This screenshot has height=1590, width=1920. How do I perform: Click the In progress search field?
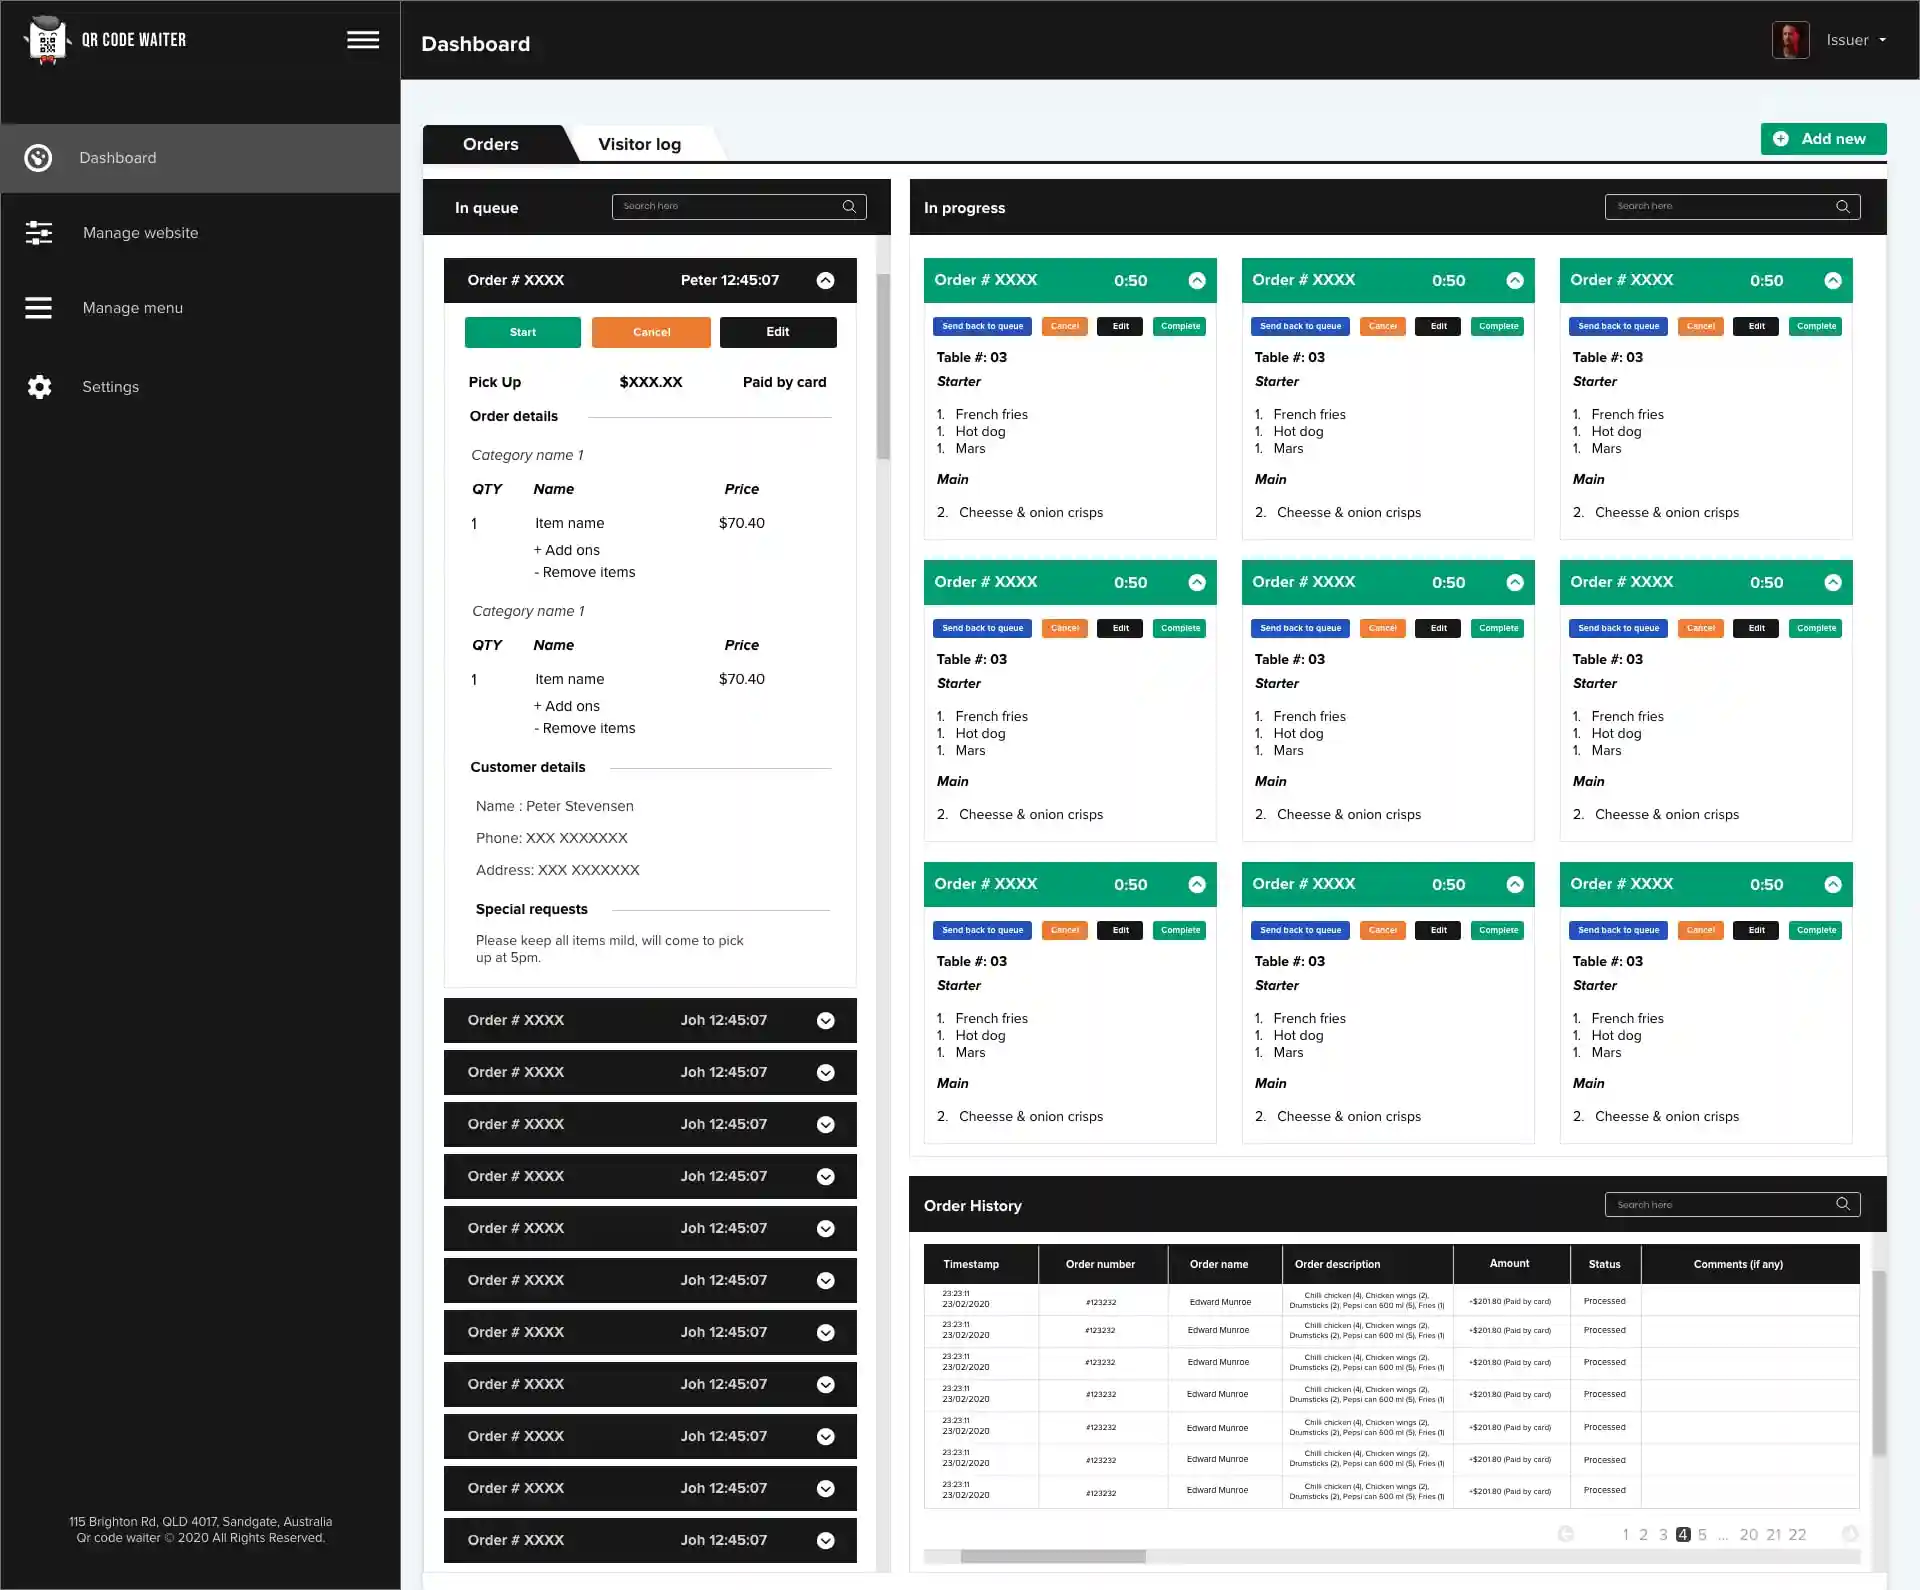click(1720, 207)
